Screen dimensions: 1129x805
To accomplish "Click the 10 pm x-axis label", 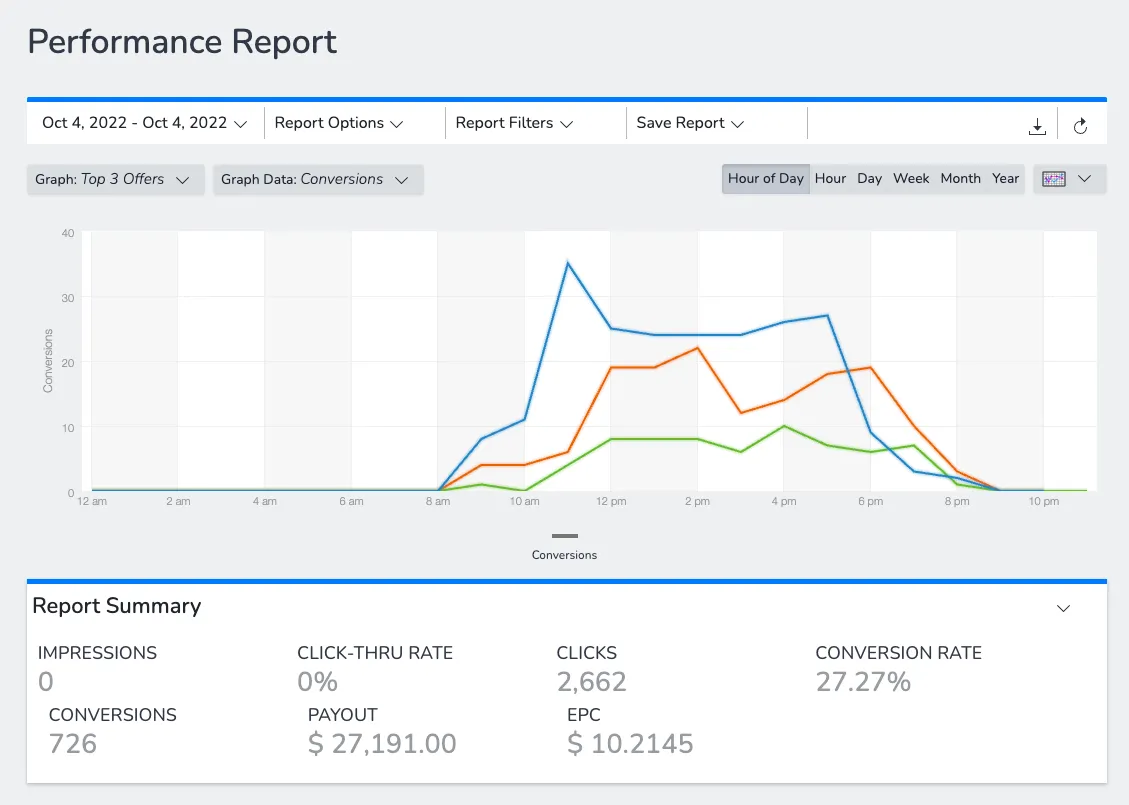I will 1043,501.
